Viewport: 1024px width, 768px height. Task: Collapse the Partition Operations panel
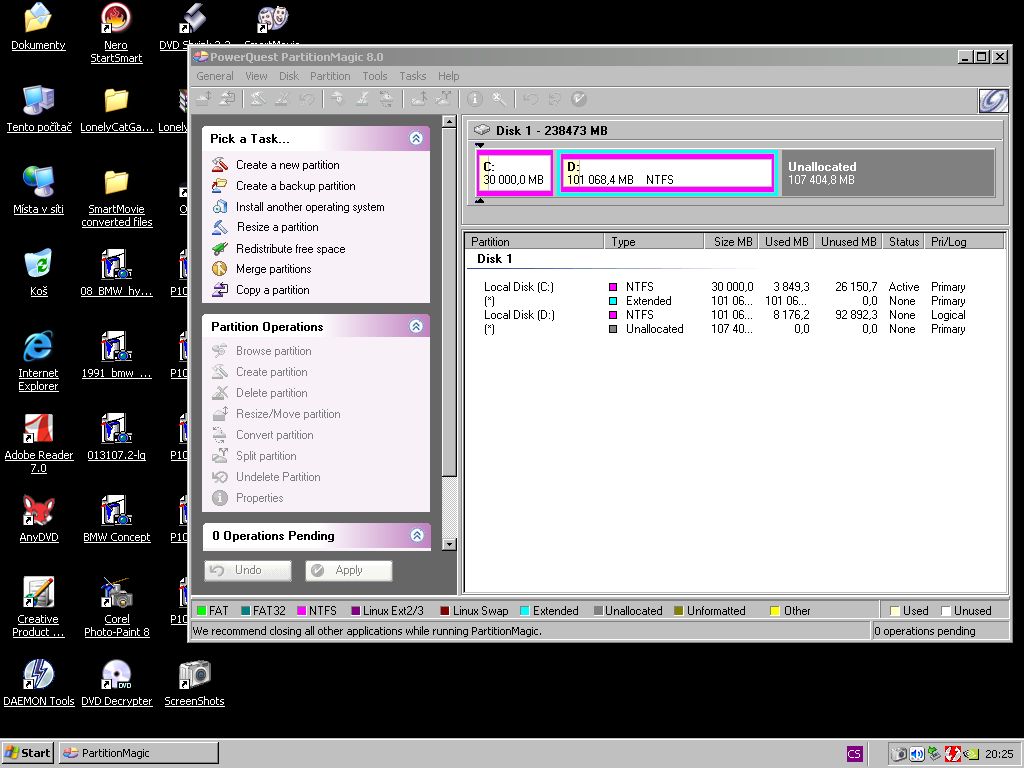pos(416,327)
